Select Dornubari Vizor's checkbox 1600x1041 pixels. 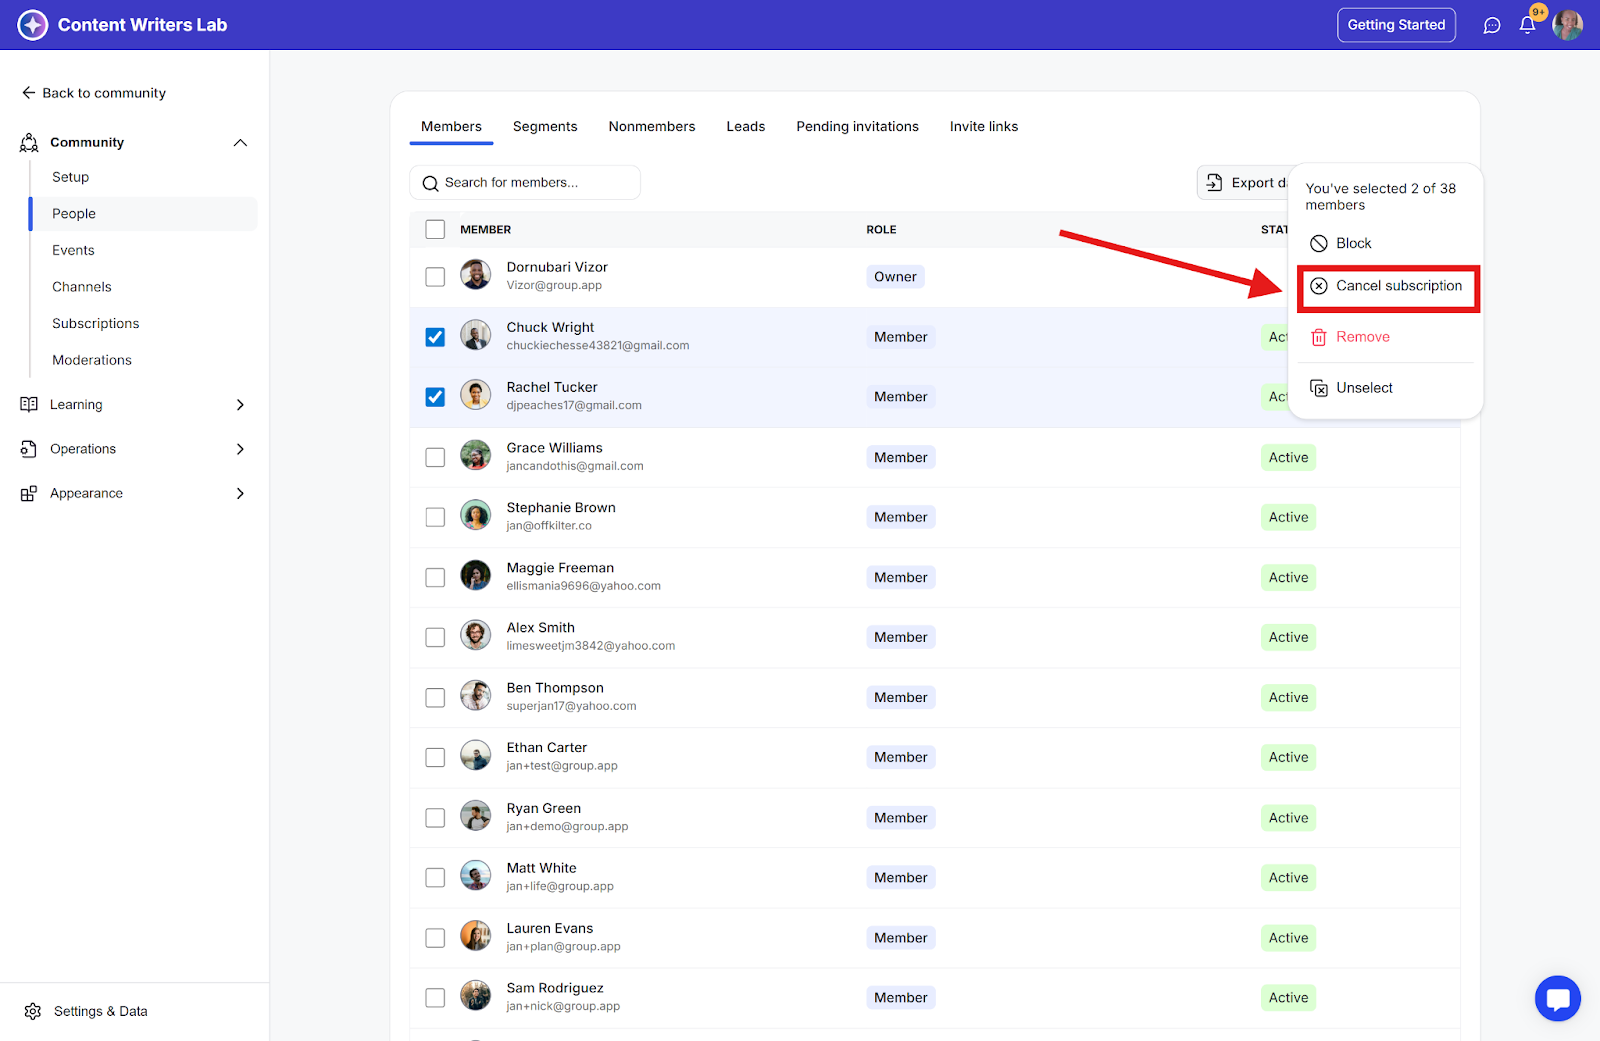435,277
